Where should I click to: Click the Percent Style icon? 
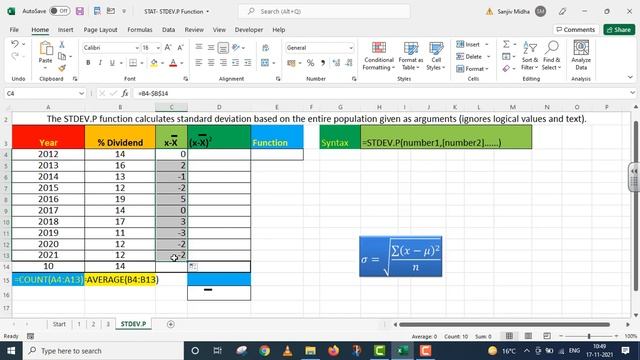click(x=311, y=63)
